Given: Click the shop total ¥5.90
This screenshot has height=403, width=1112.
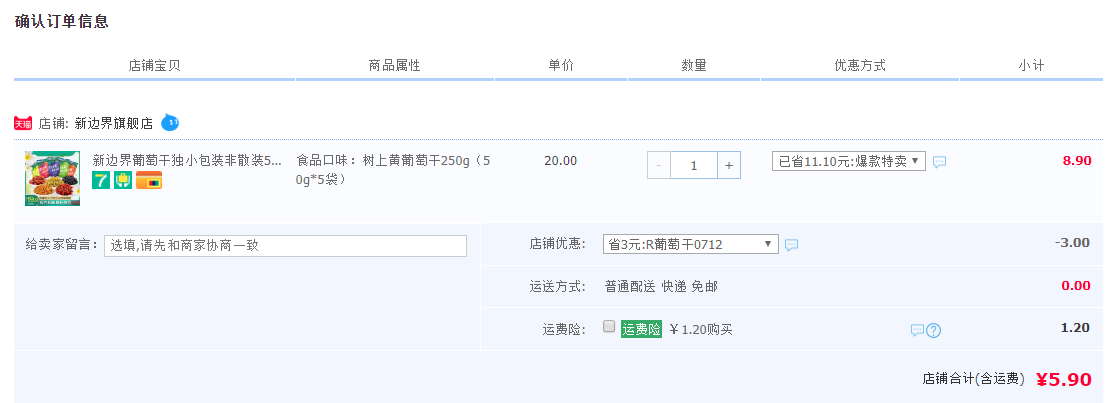Looking at the screenshot, I should click(1064, 380).
